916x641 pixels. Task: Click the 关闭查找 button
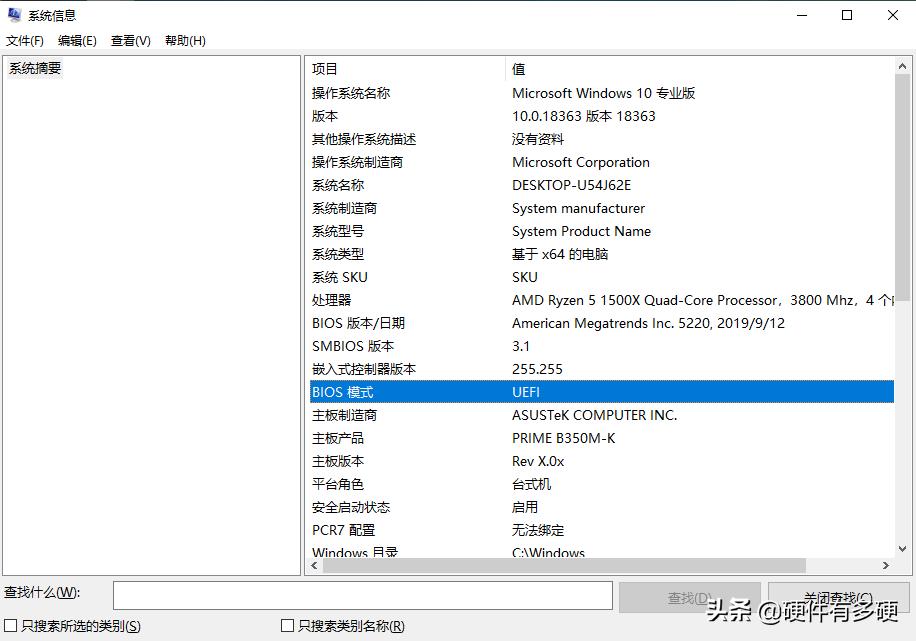840,596
